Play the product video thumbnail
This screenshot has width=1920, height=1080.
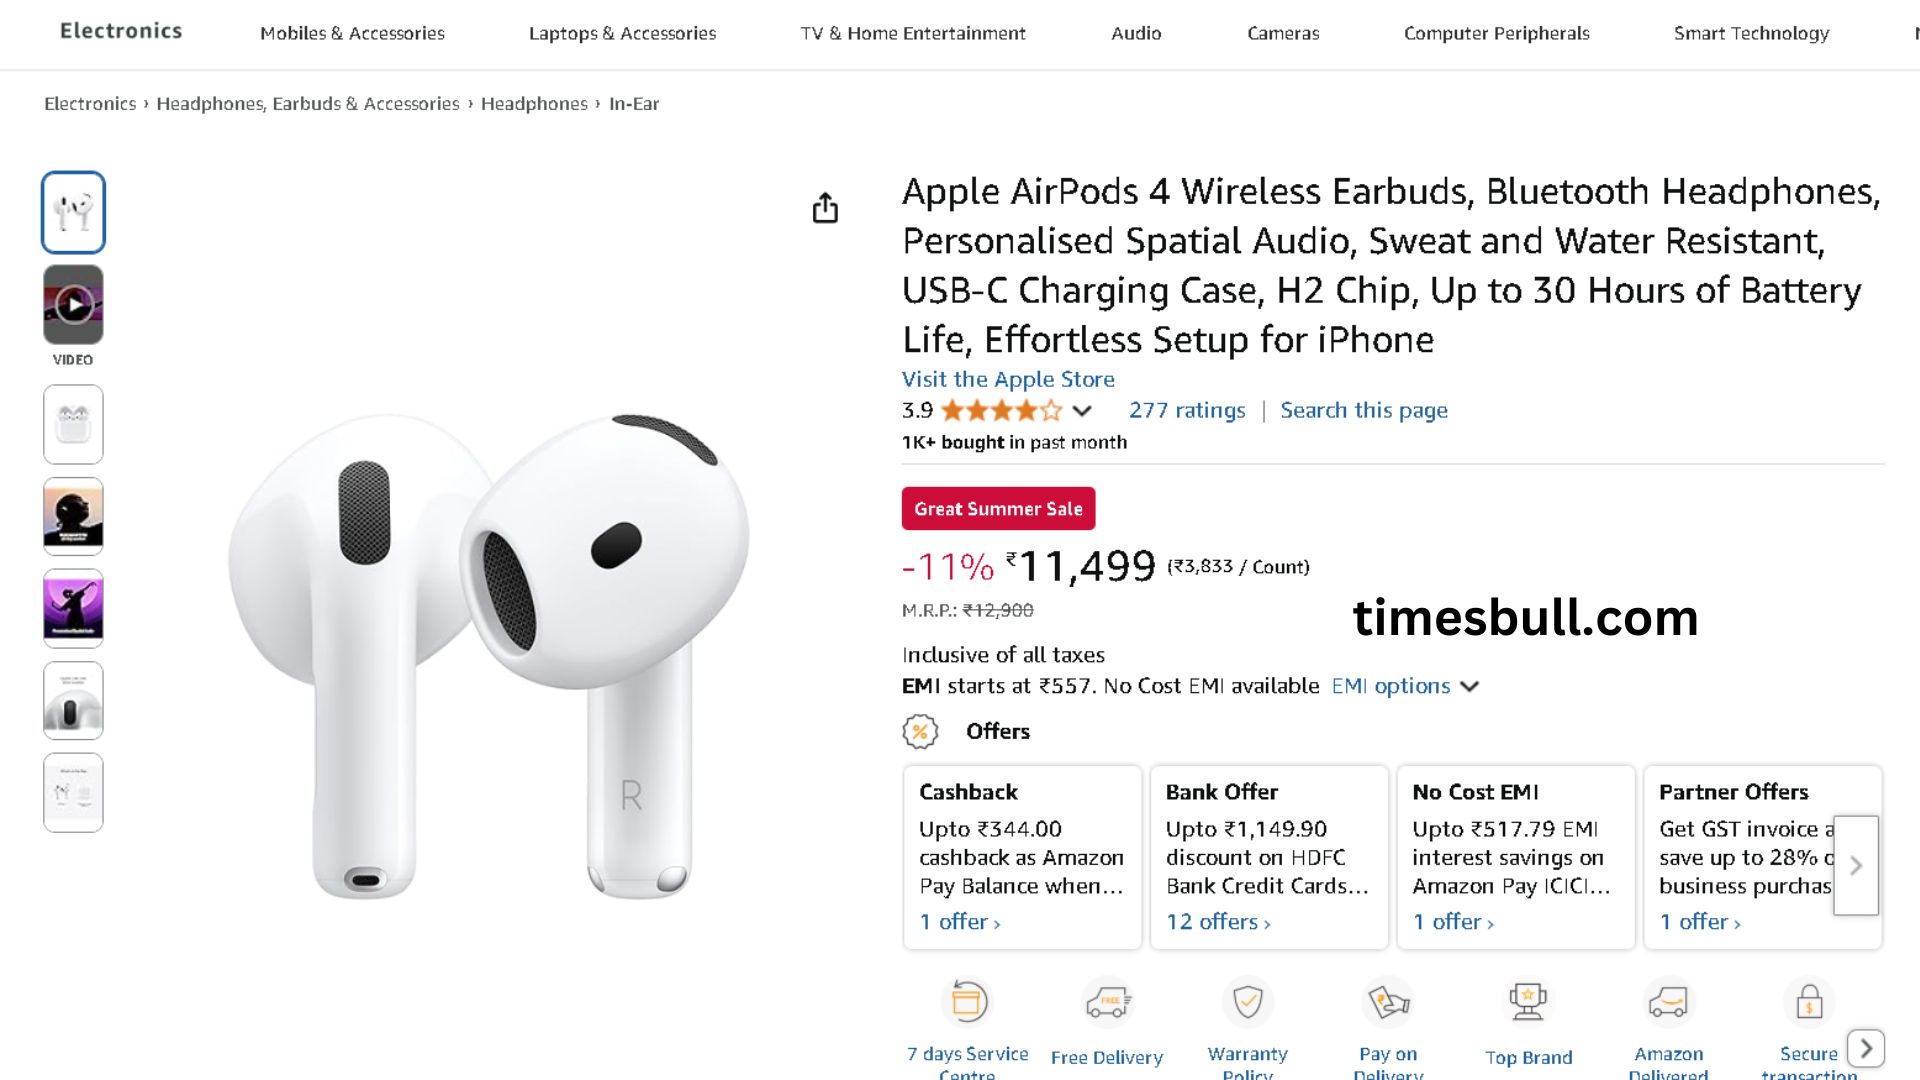73,305
